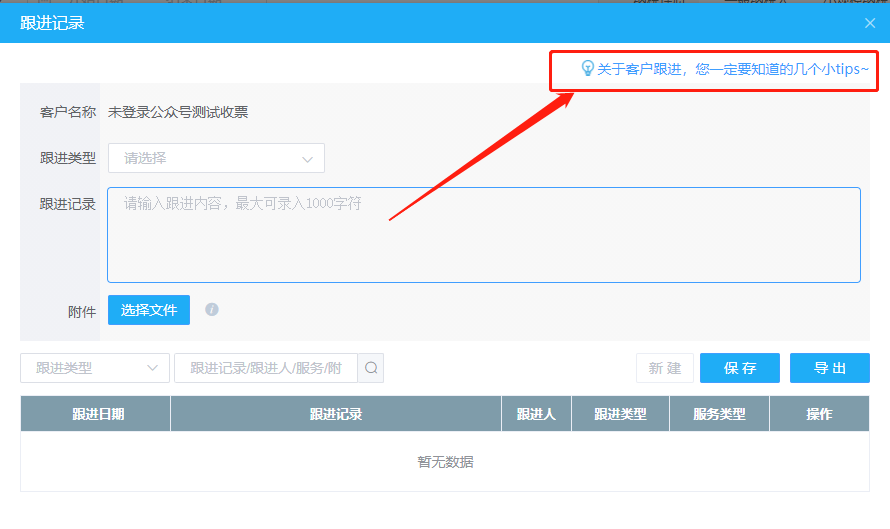The width and height of the screenshot is (890, 529).
Task: Focus the 跟进记录 content text area
Action: 484,235
